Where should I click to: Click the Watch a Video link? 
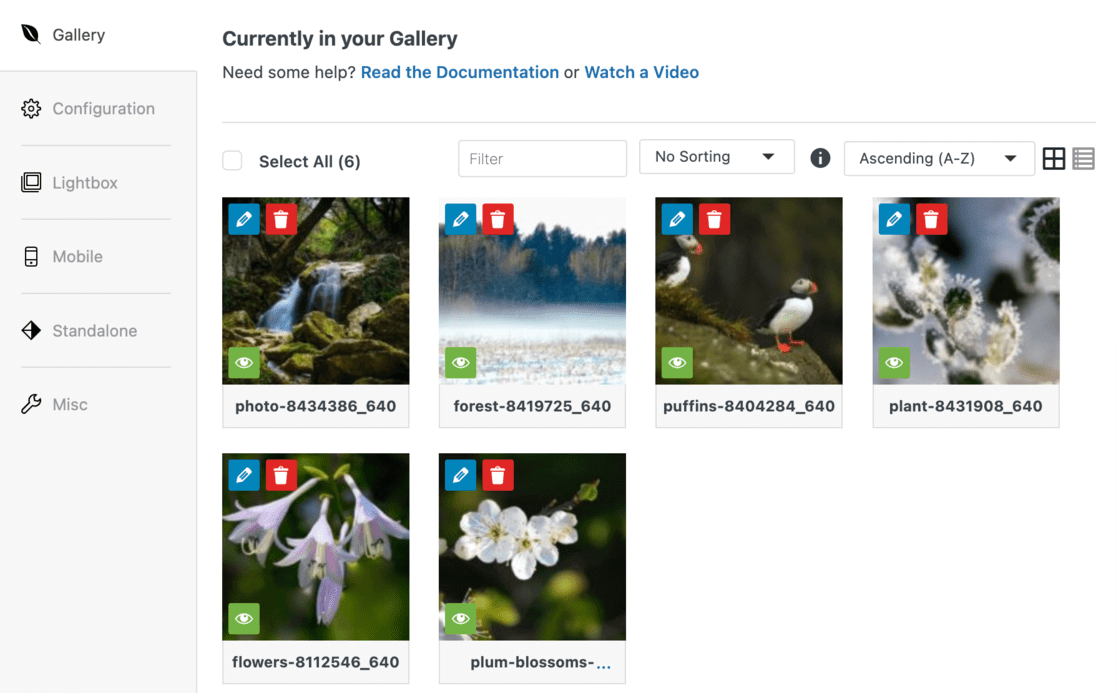tap(641, 72)
